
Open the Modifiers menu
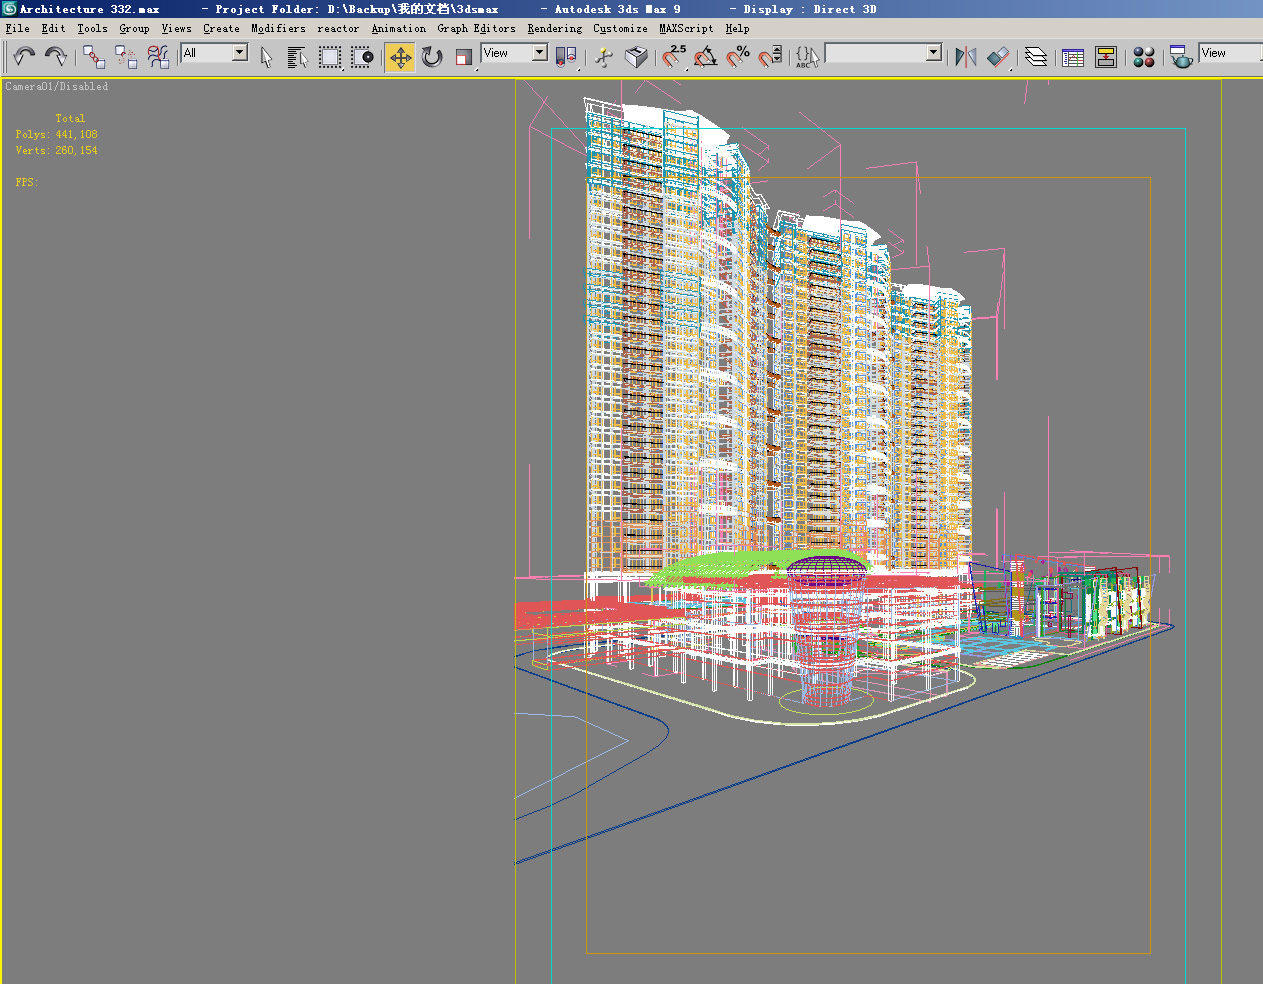[278, 29]
